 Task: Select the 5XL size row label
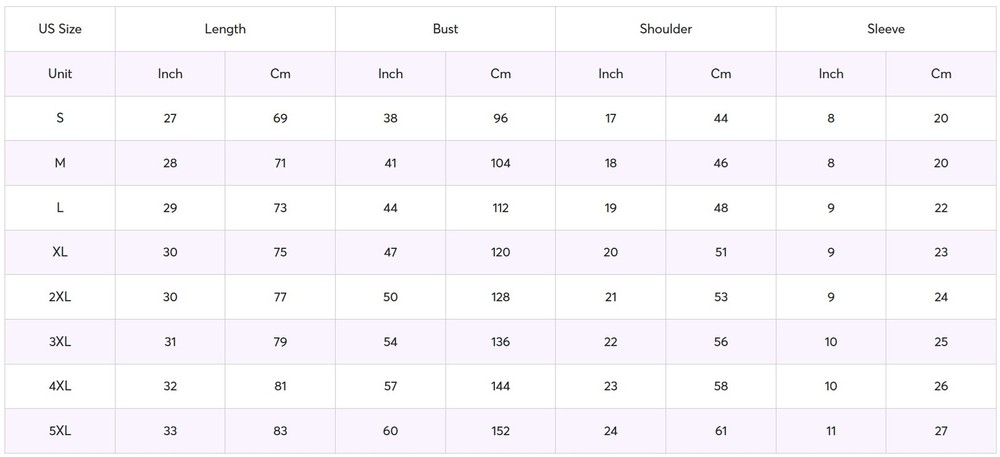[x=60, y=431]
